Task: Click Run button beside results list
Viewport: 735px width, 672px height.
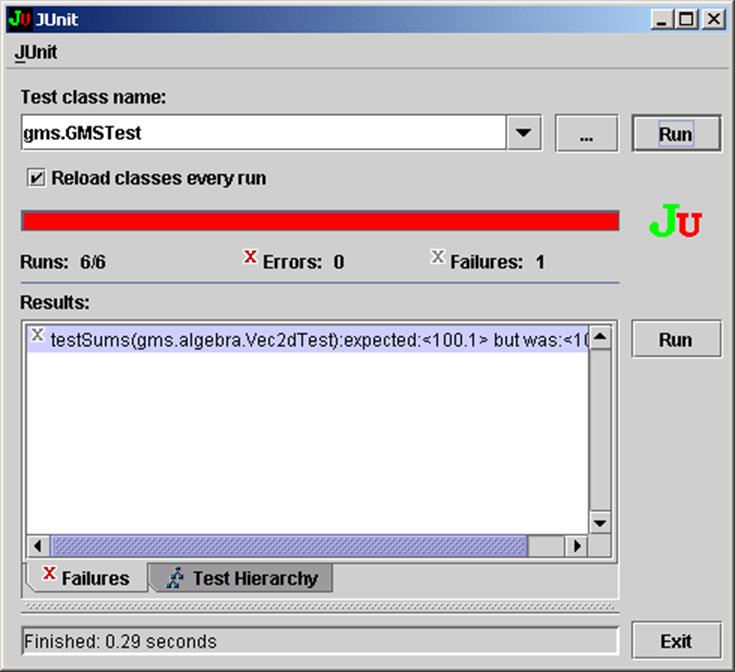Action: [x=675, y=339]
